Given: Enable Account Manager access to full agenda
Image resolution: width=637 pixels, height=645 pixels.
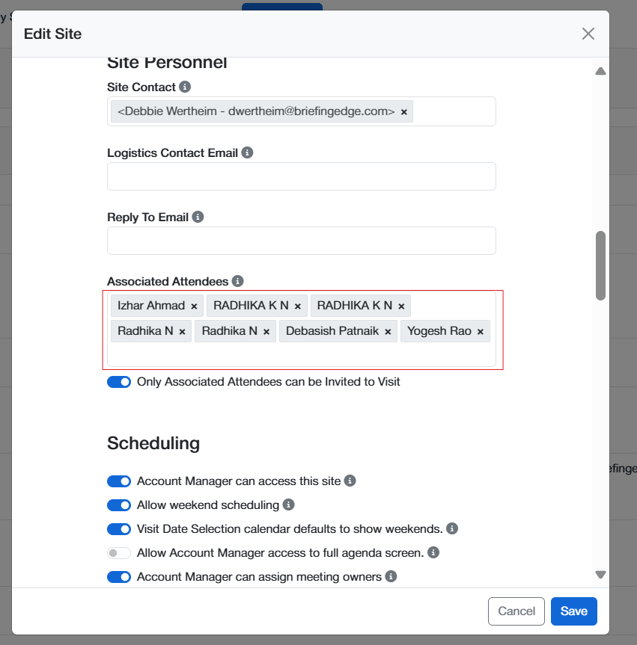Looking at the screenshot, I should pyautogui.click(x=119, y=553).
